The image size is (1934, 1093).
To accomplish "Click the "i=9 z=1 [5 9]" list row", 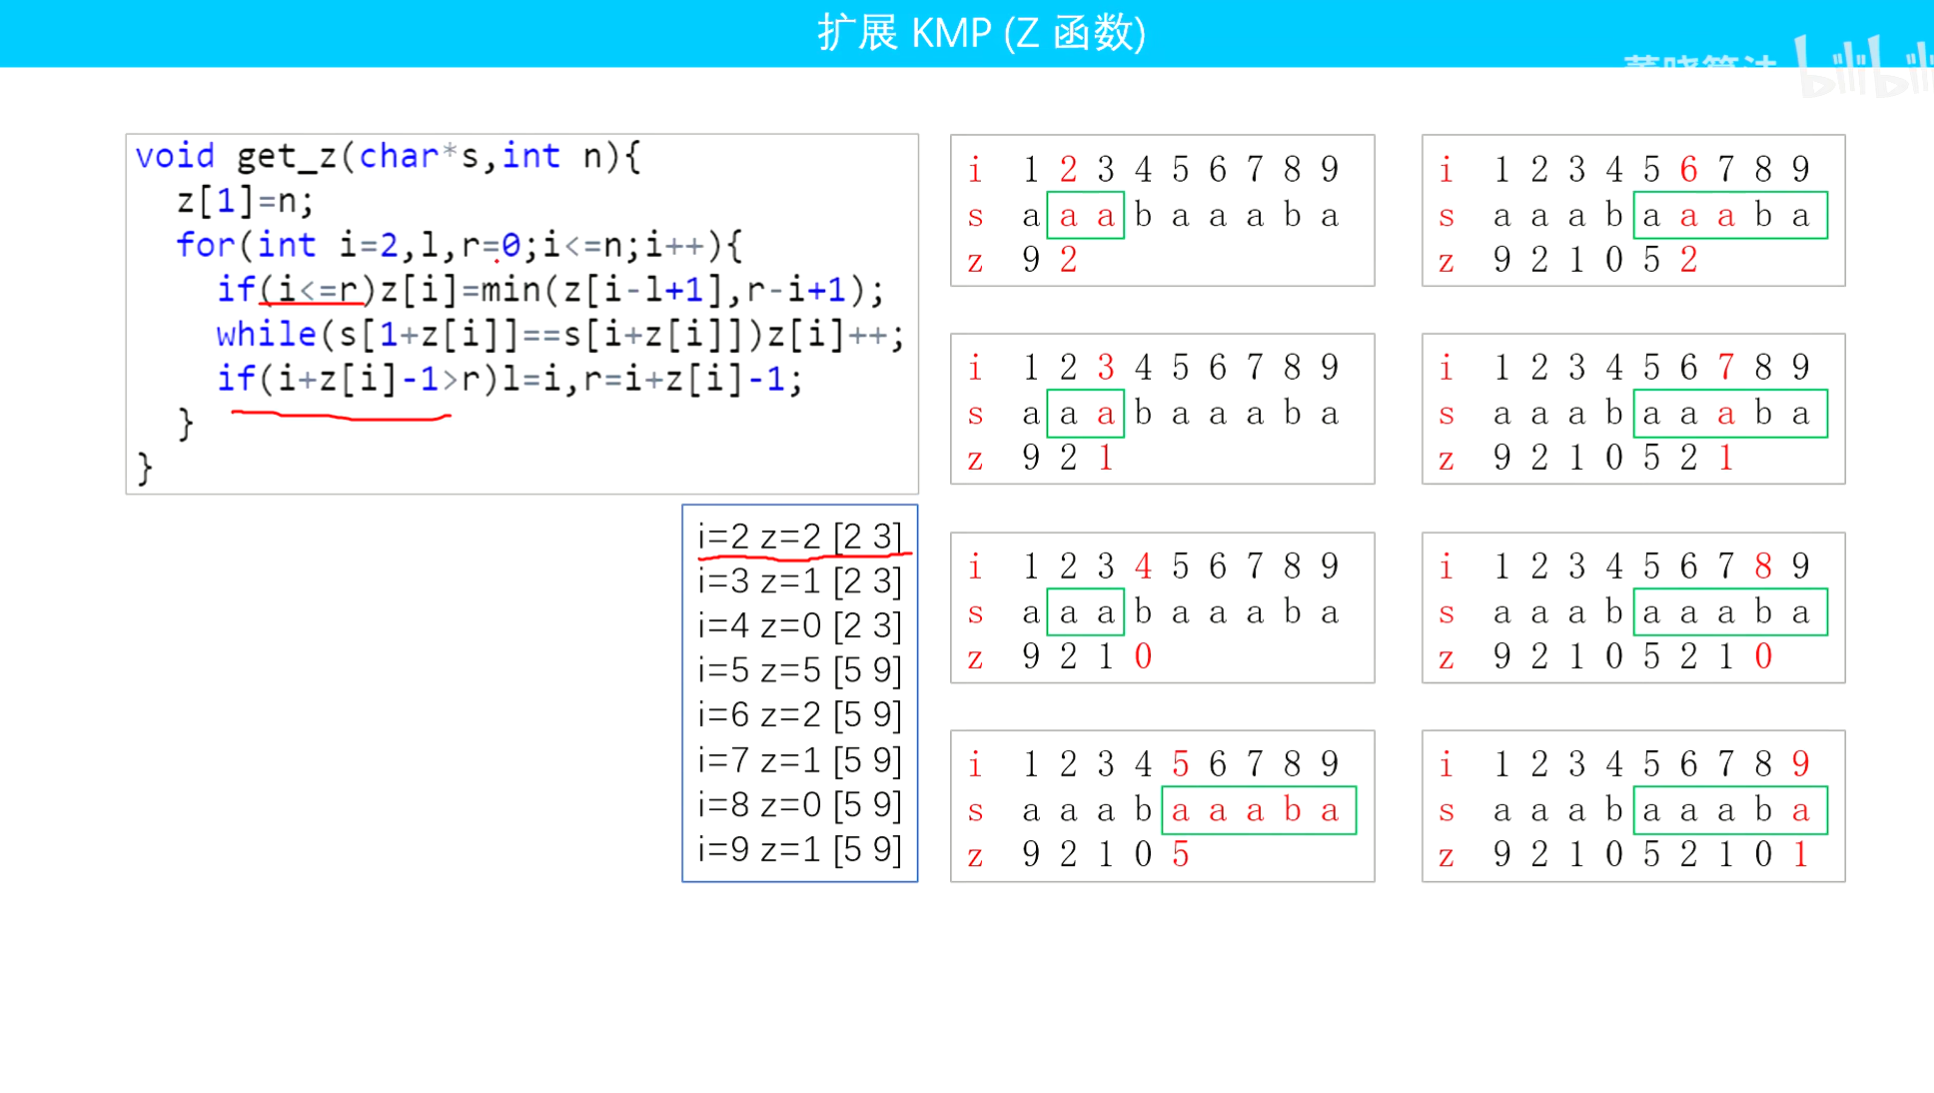I will tap(799, 849).
